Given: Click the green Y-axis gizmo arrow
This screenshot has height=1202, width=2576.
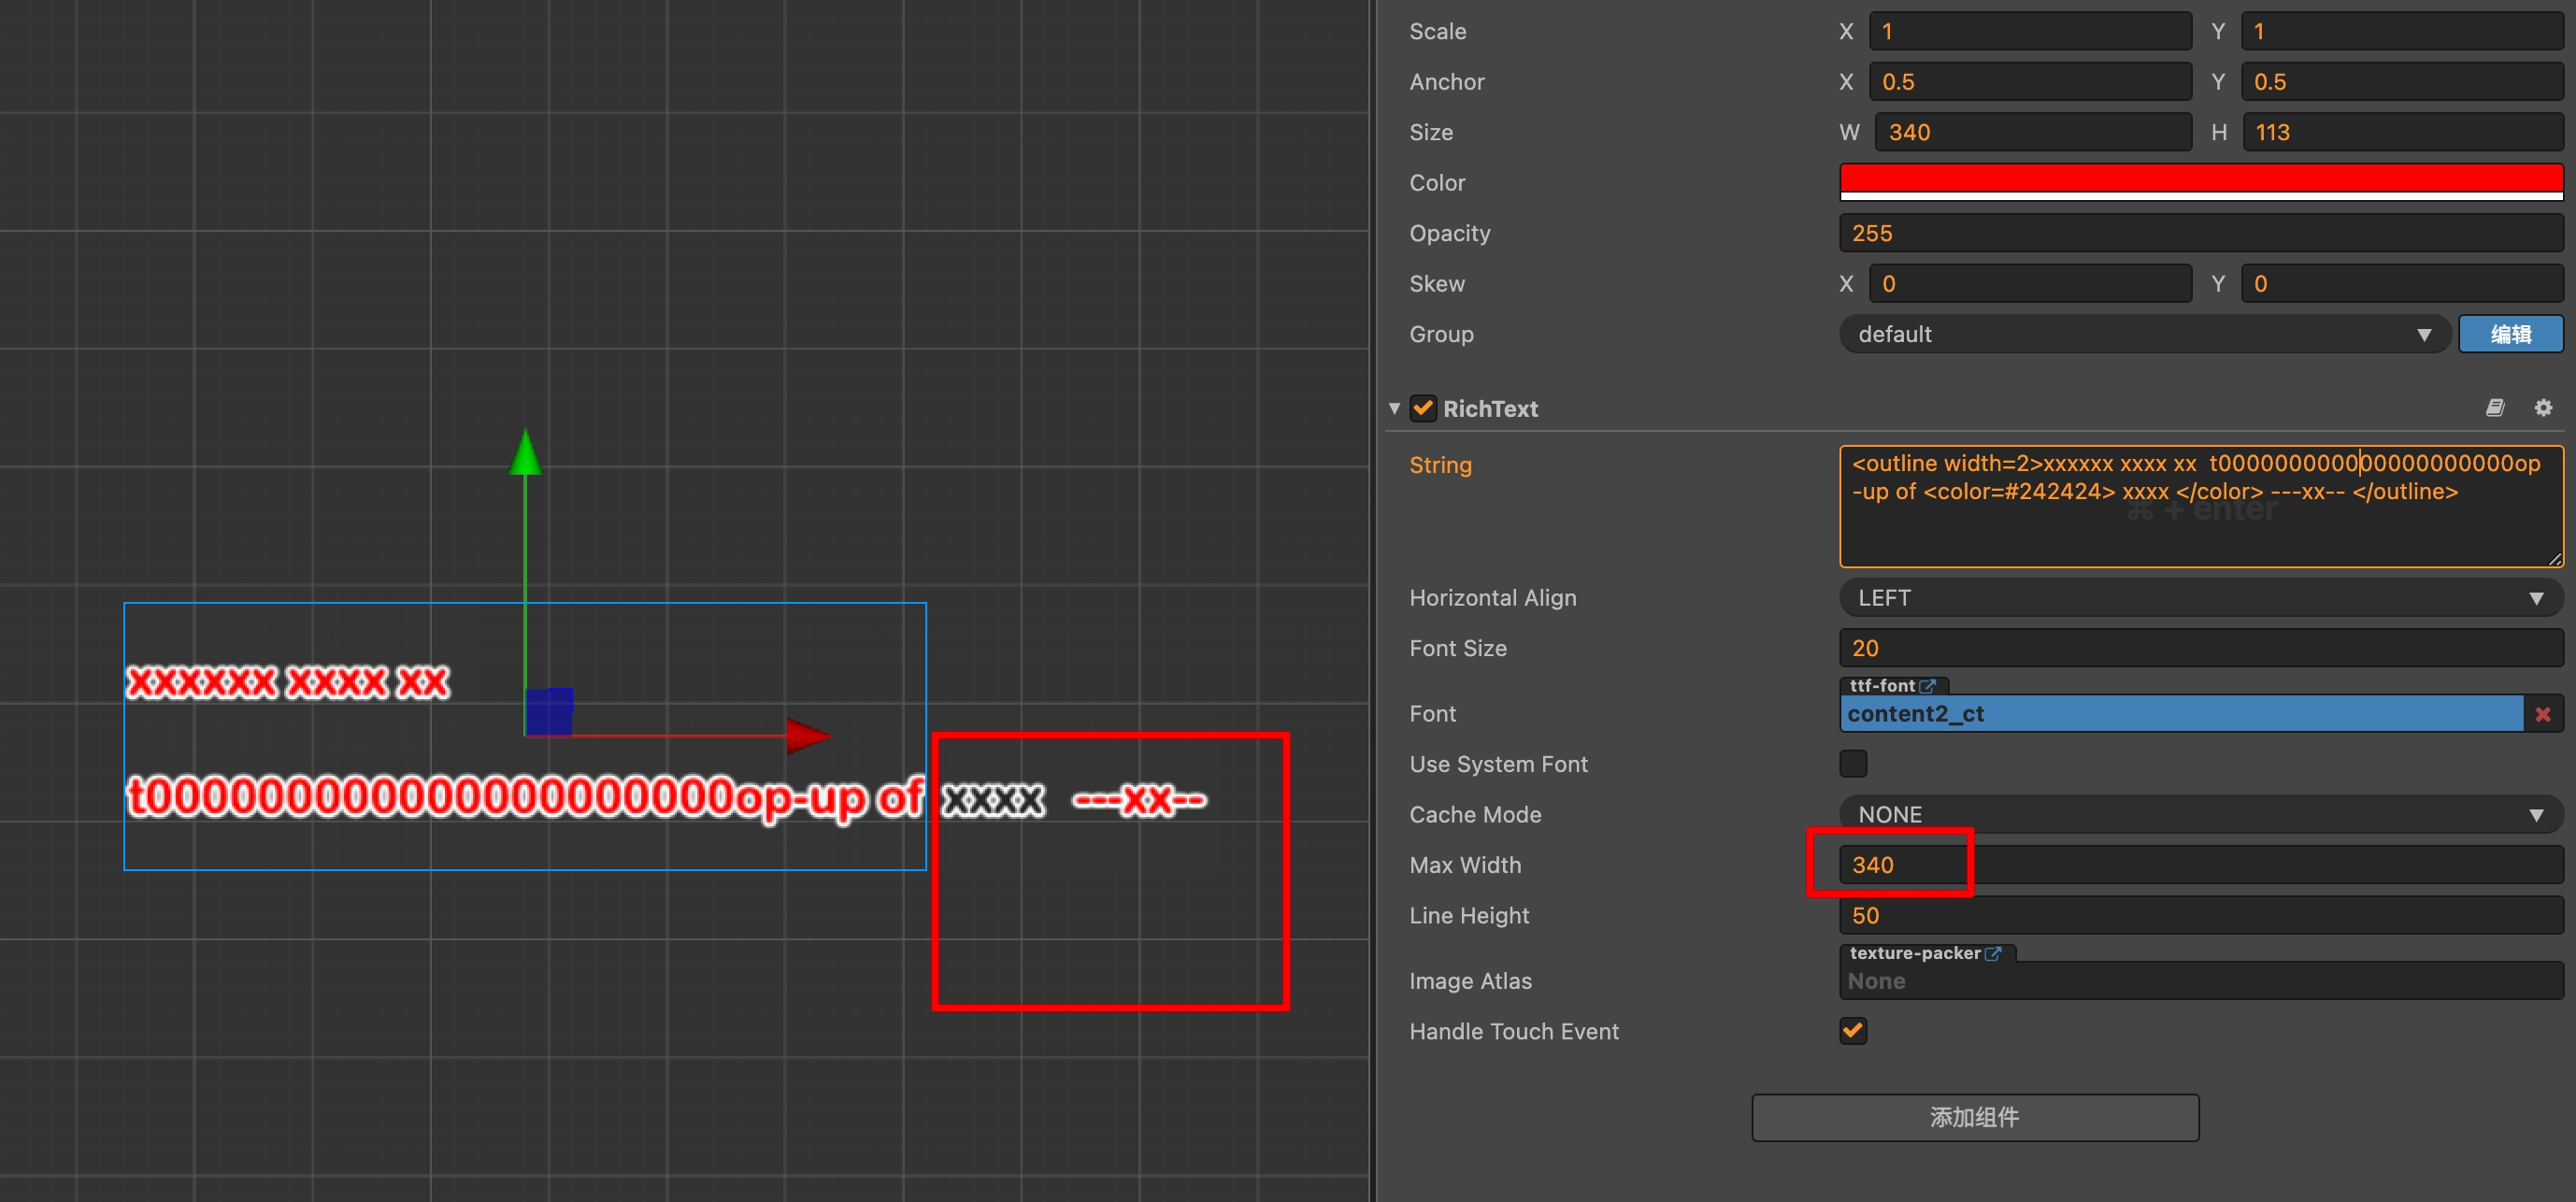Looking at the screenshot, I should 525,453.
